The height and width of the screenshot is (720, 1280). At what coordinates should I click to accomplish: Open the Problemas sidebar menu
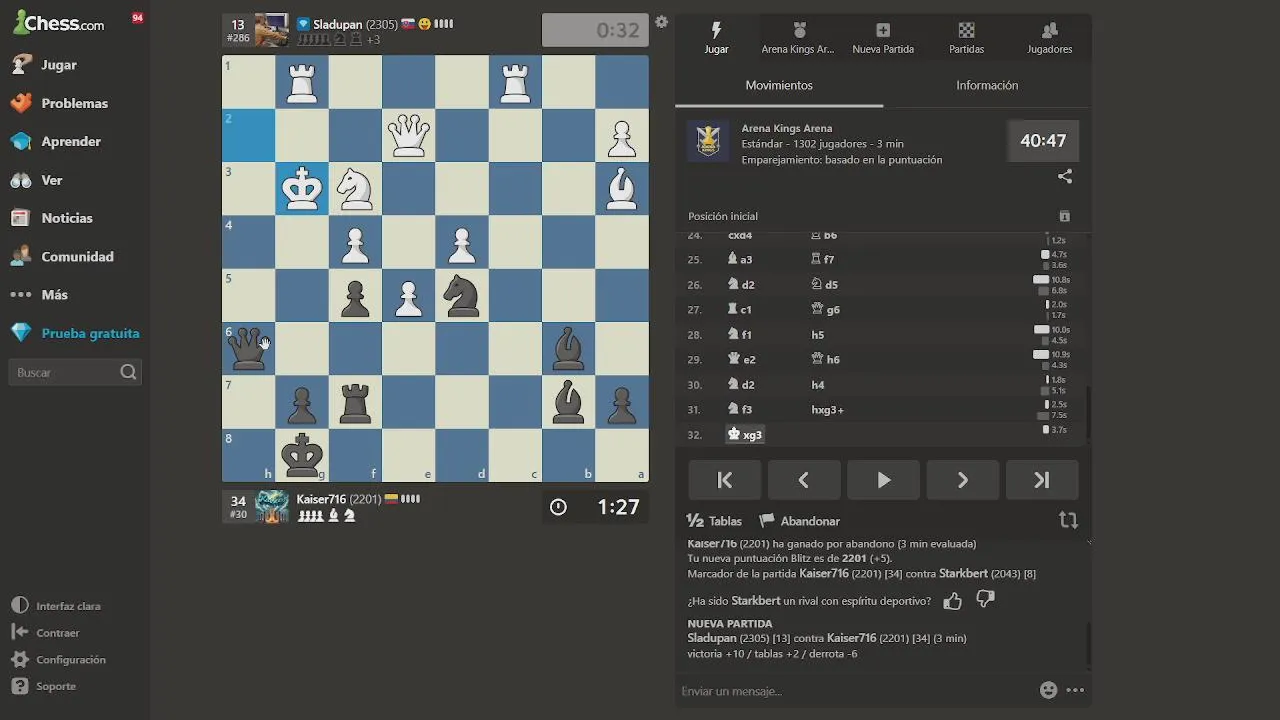[74, 103]
